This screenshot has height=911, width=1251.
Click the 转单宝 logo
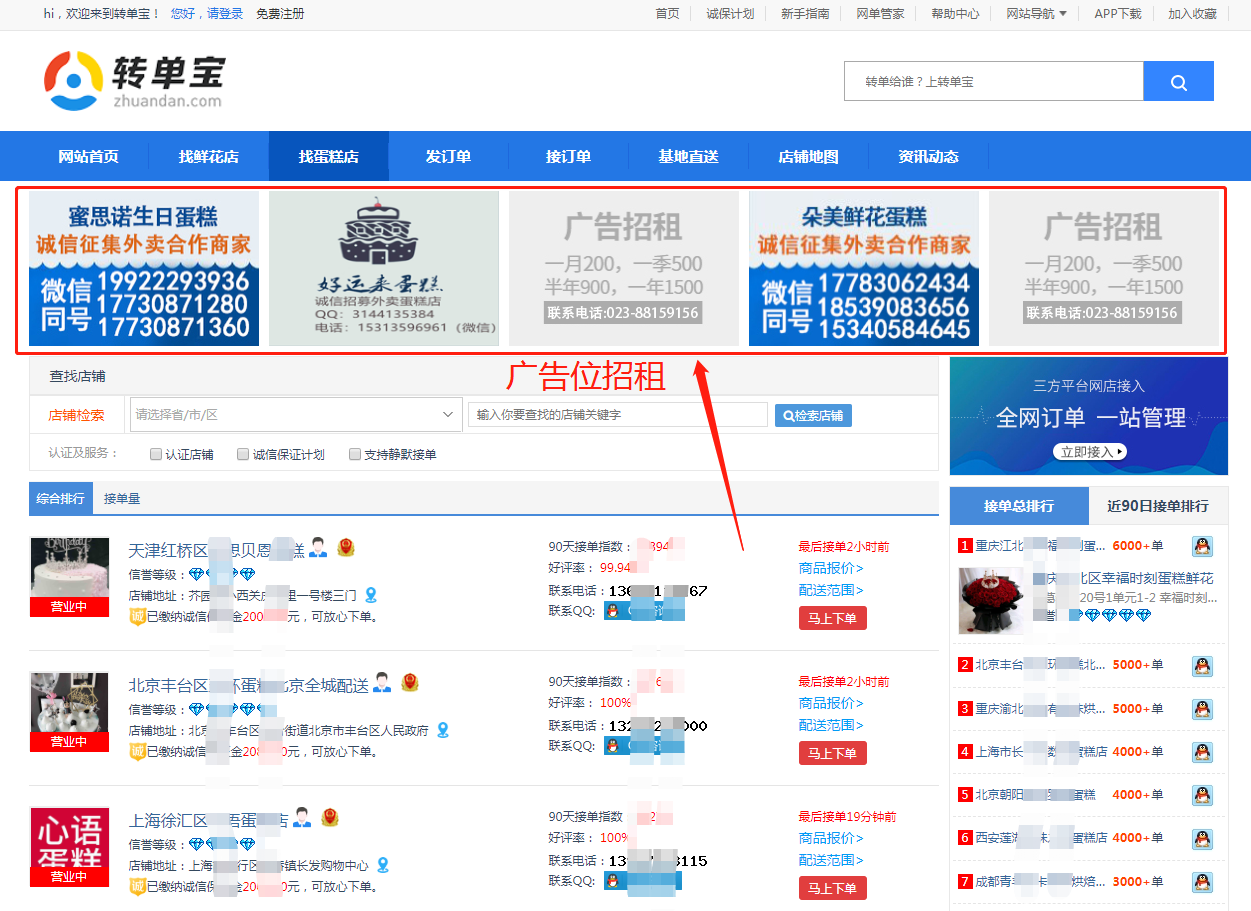click(134, 80)
